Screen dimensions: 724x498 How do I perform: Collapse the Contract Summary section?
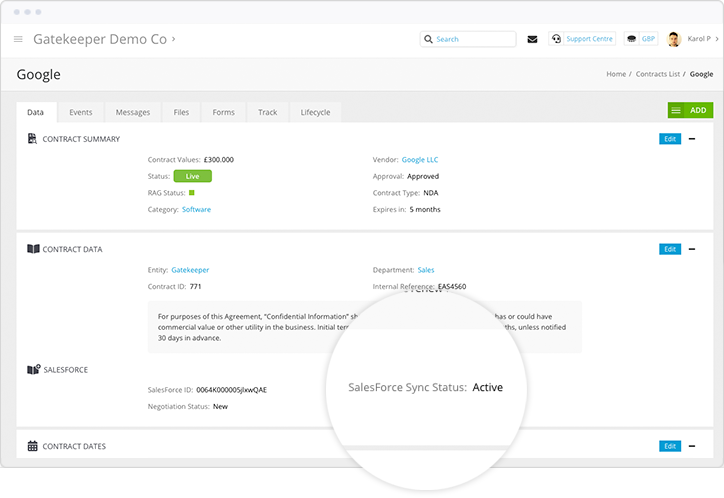click(692, 139)
